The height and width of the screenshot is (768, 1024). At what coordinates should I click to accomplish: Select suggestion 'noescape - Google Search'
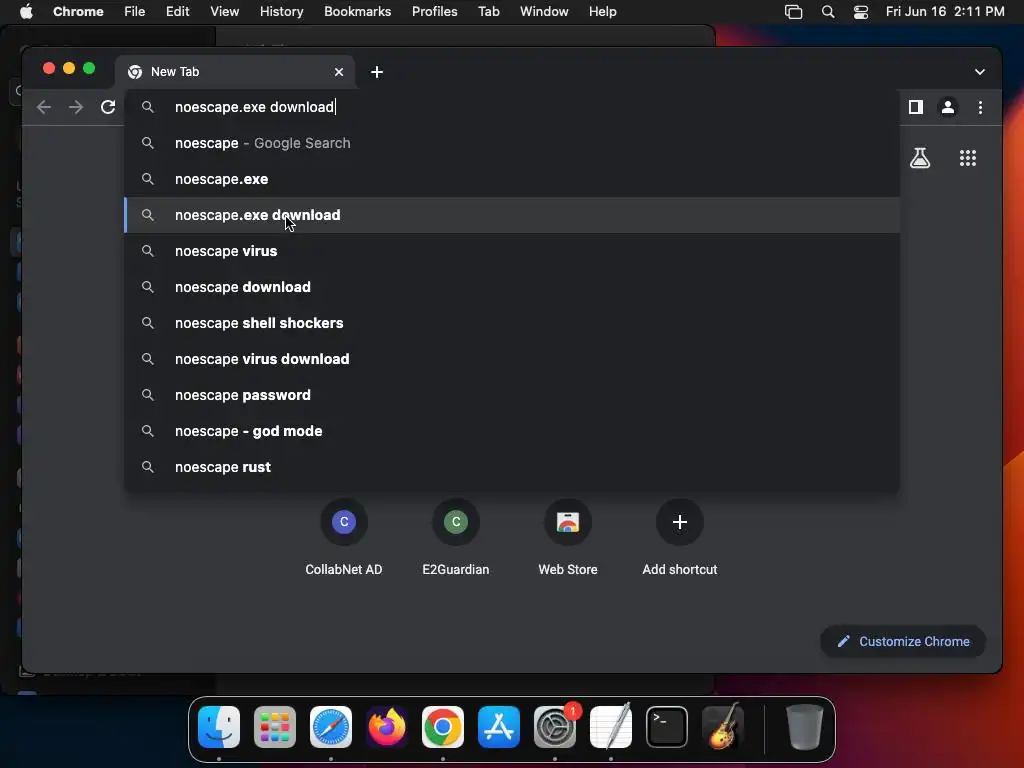(512, 143)
